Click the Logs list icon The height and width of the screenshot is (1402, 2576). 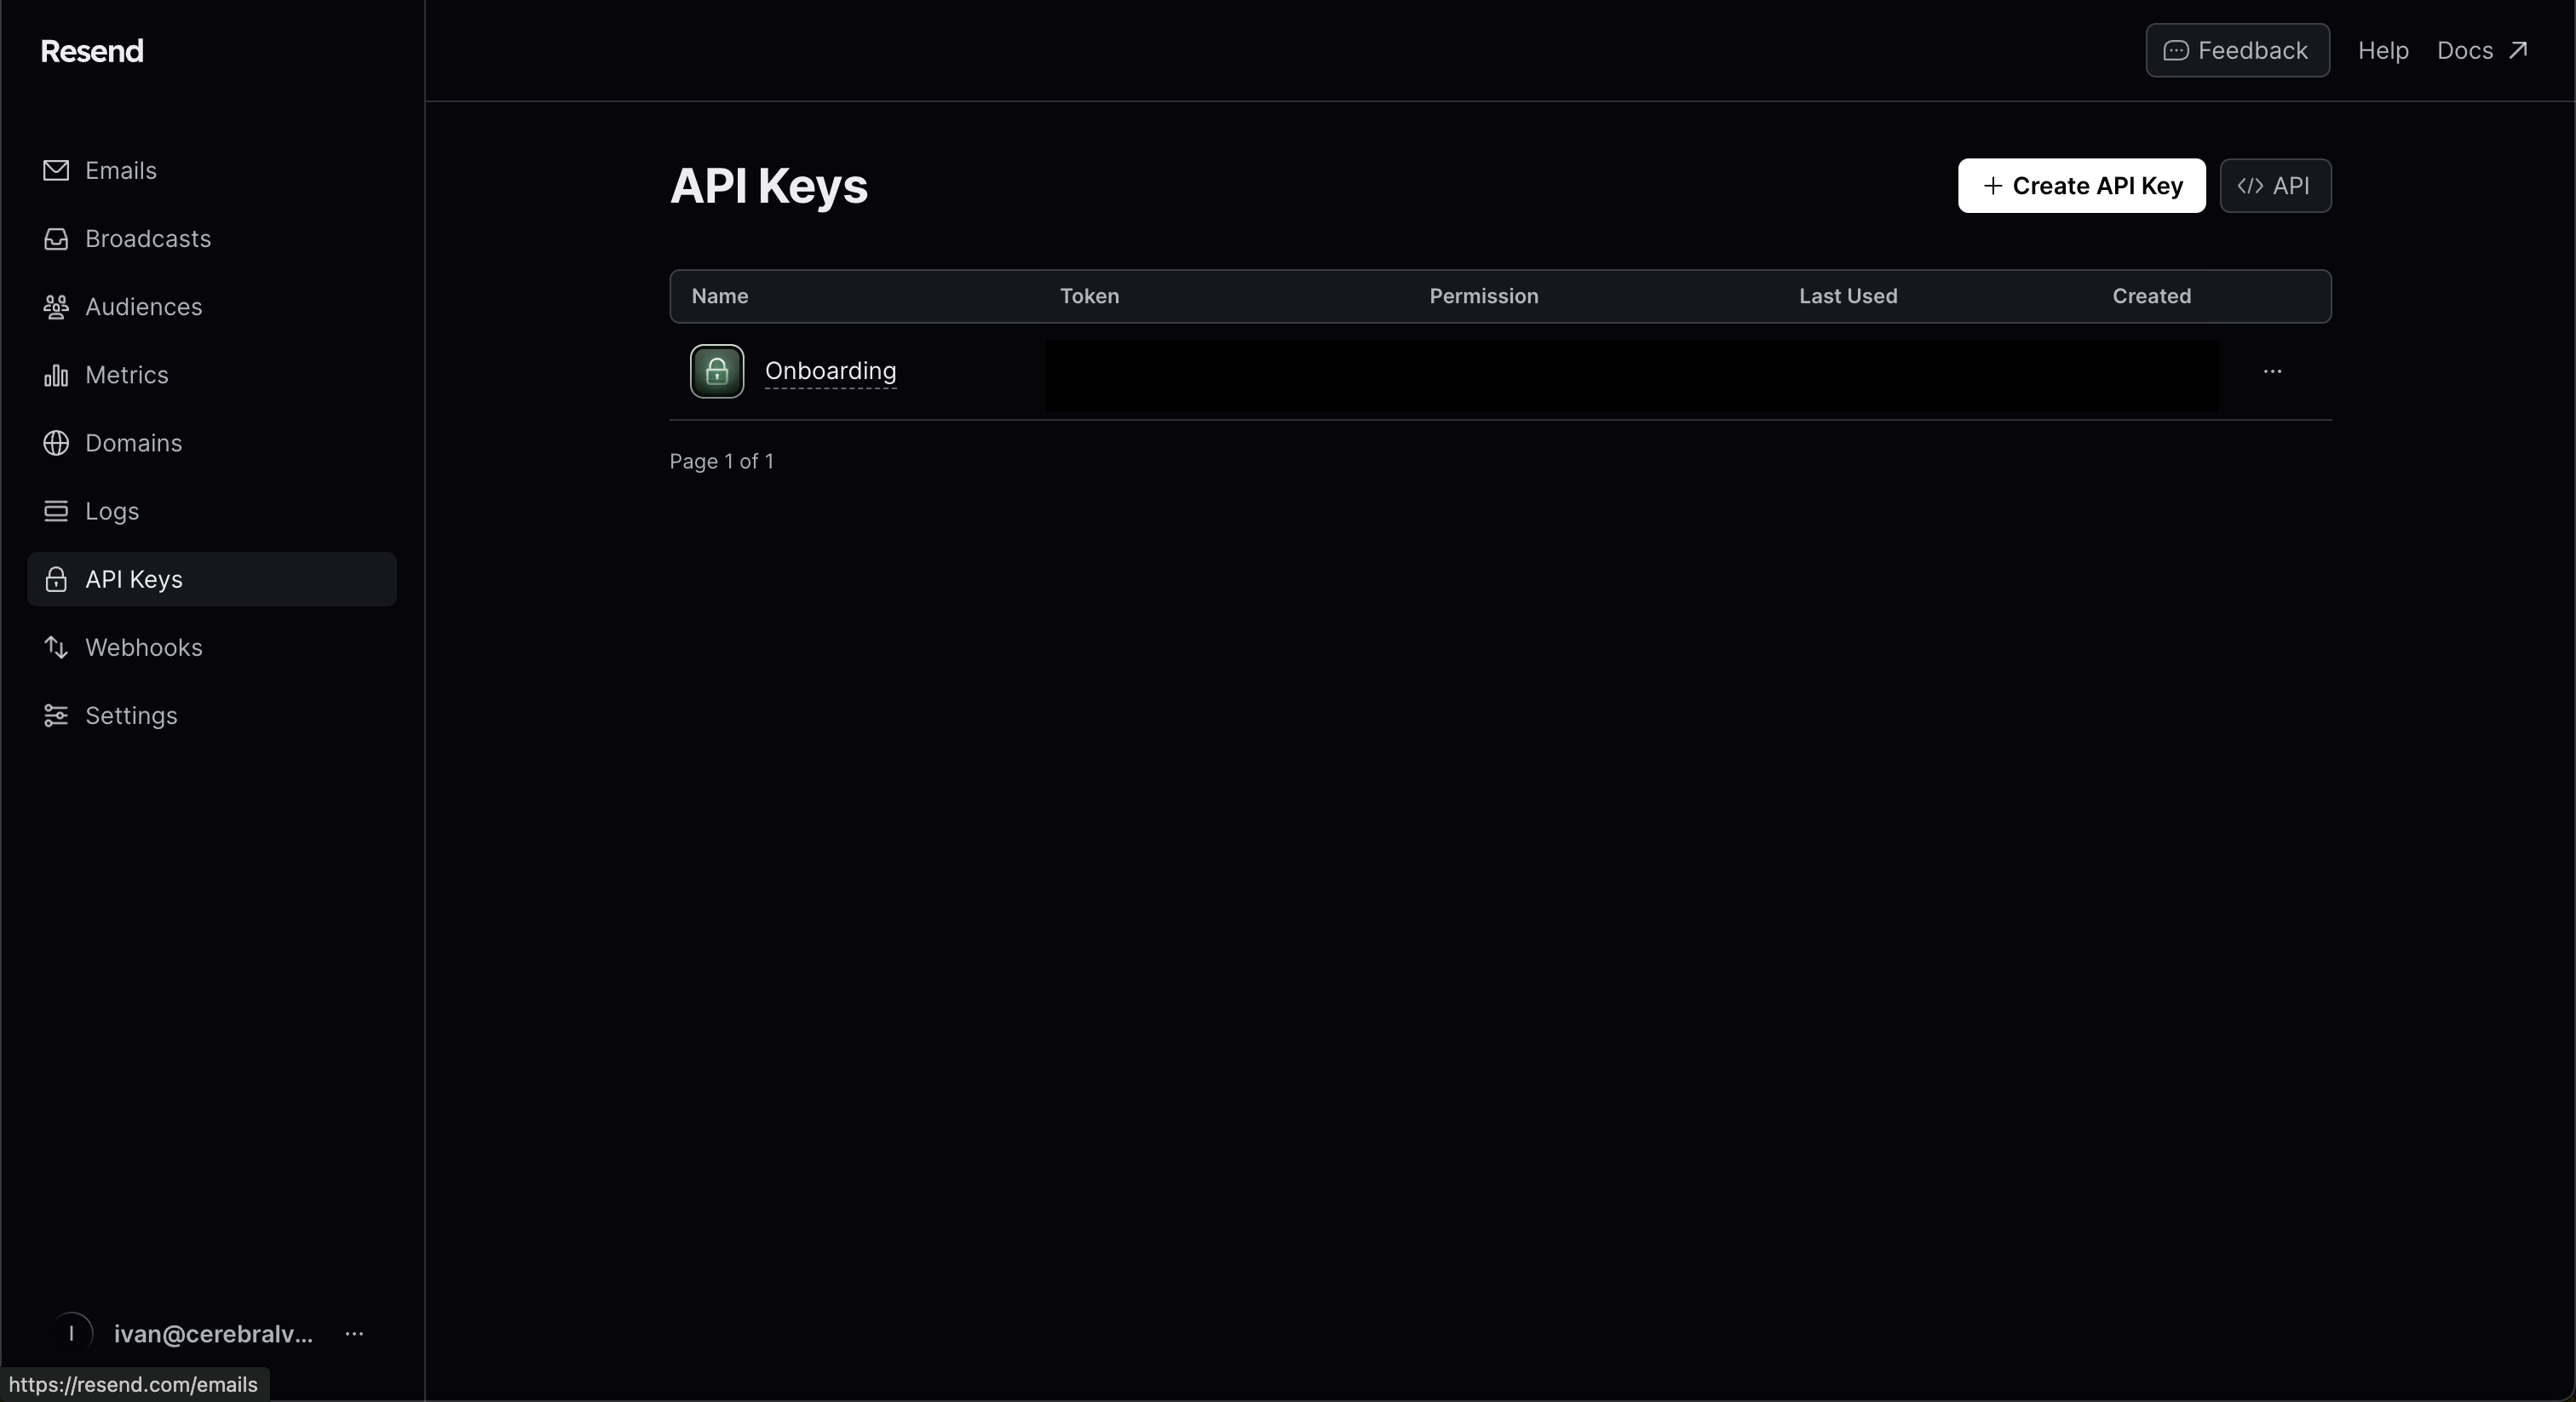(x=56, y=511)
